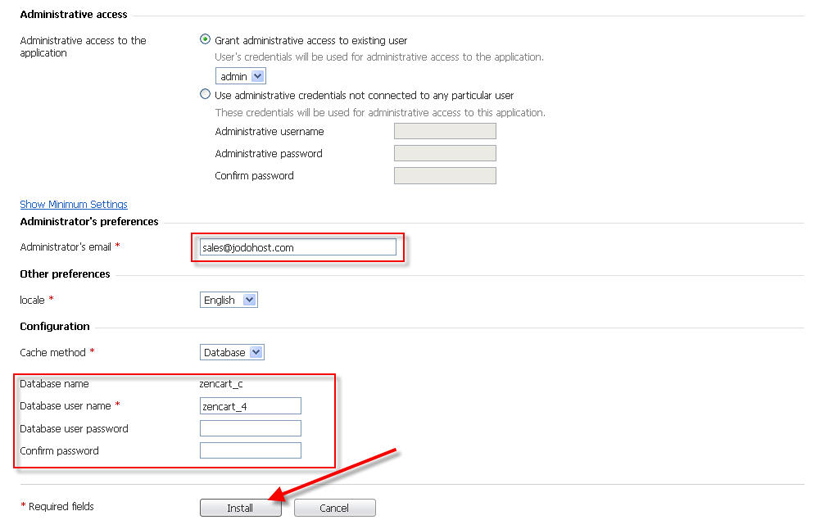
Task: Click the Administrative password field
Action: tap(445, 153)
